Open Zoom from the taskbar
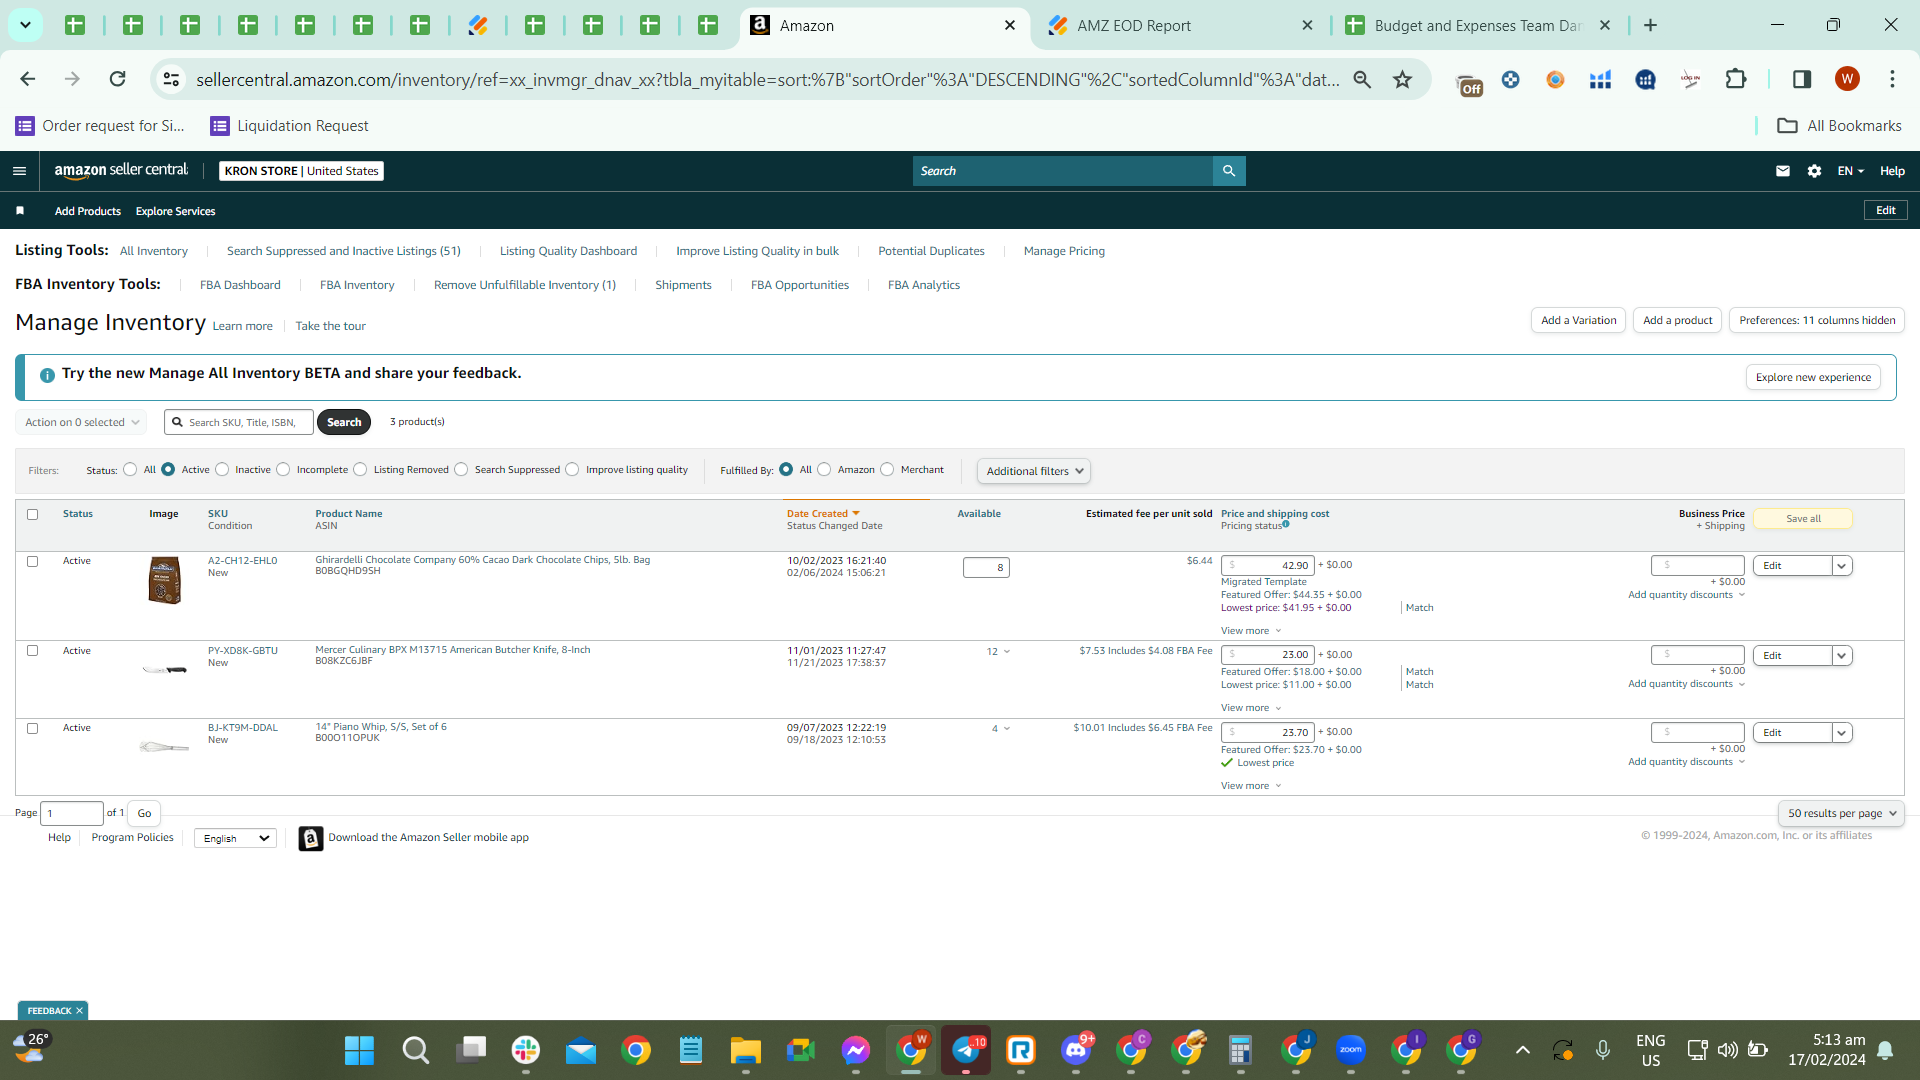The width and height of the screenshot is (1920, 1080). pos(1351,1050)
